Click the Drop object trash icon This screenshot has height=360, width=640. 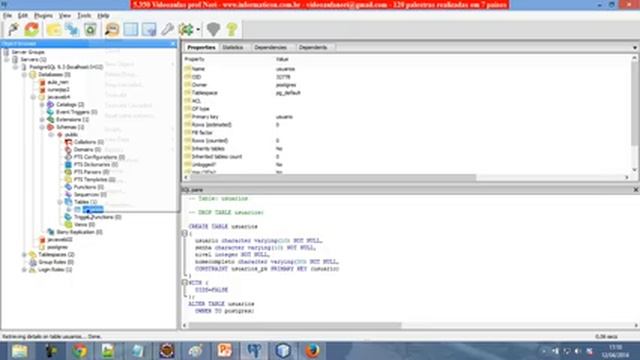tap(90, 29)
